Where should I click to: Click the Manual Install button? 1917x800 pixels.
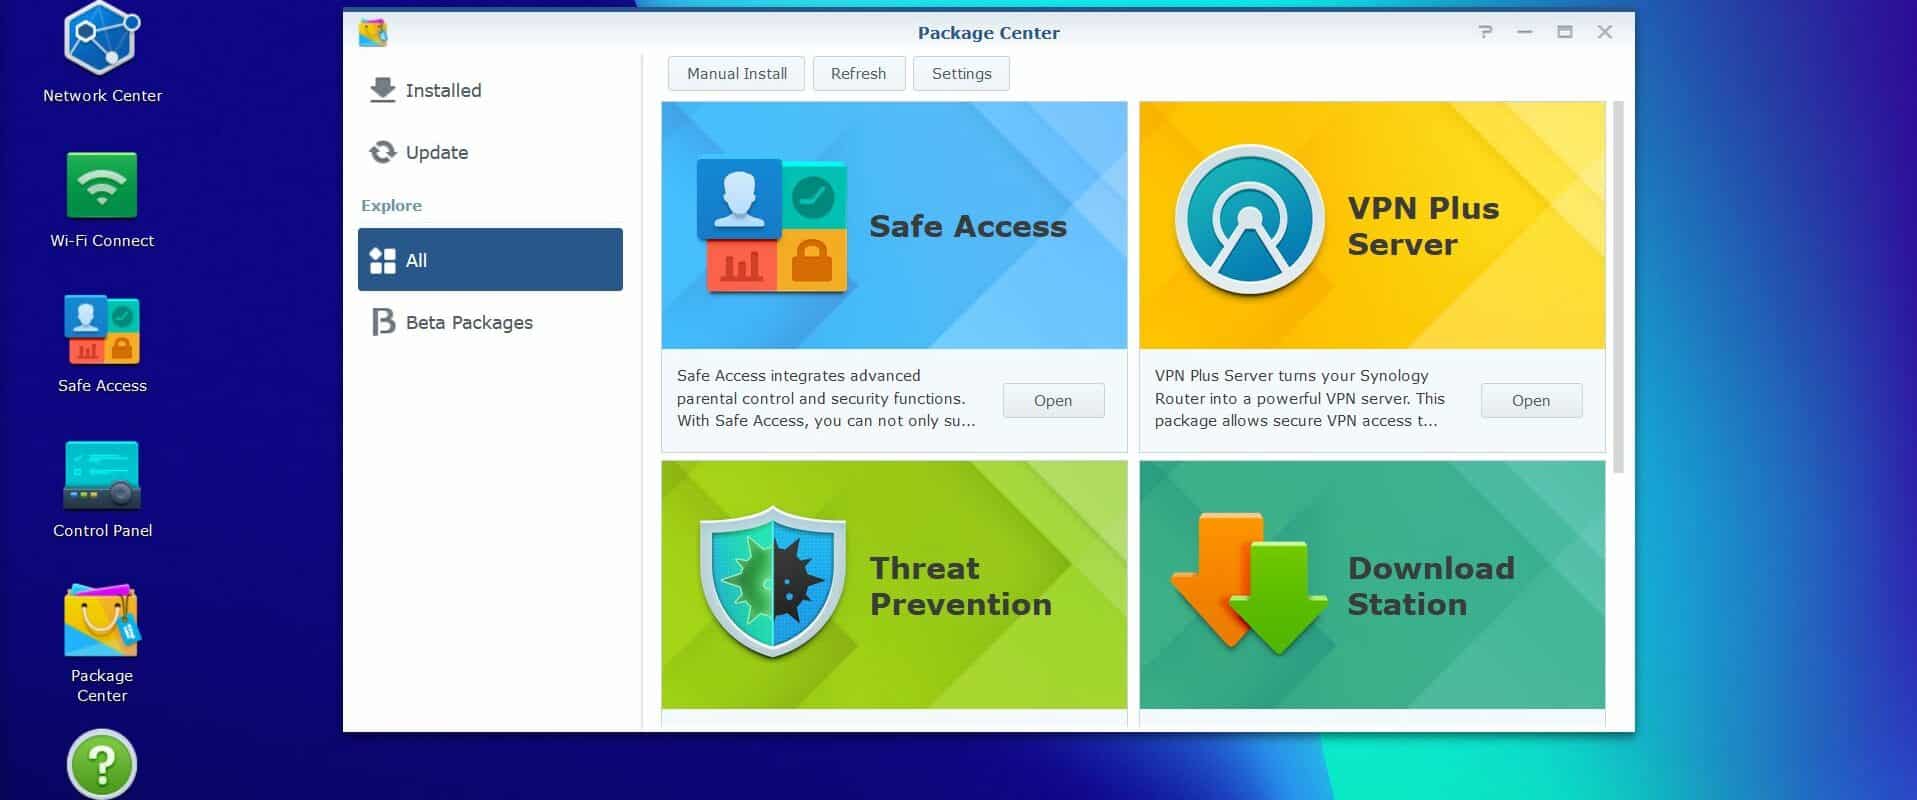737,74
